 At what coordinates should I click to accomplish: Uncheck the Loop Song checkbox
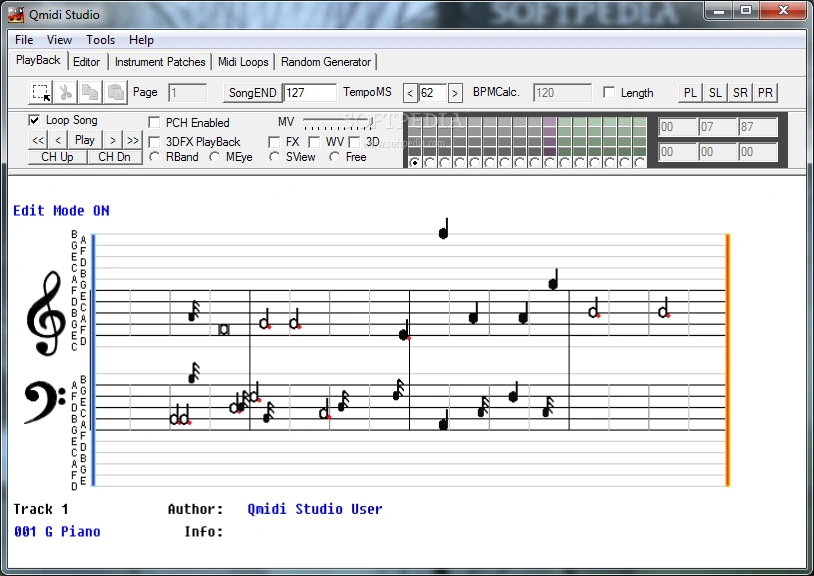click(x=34, y=120)
